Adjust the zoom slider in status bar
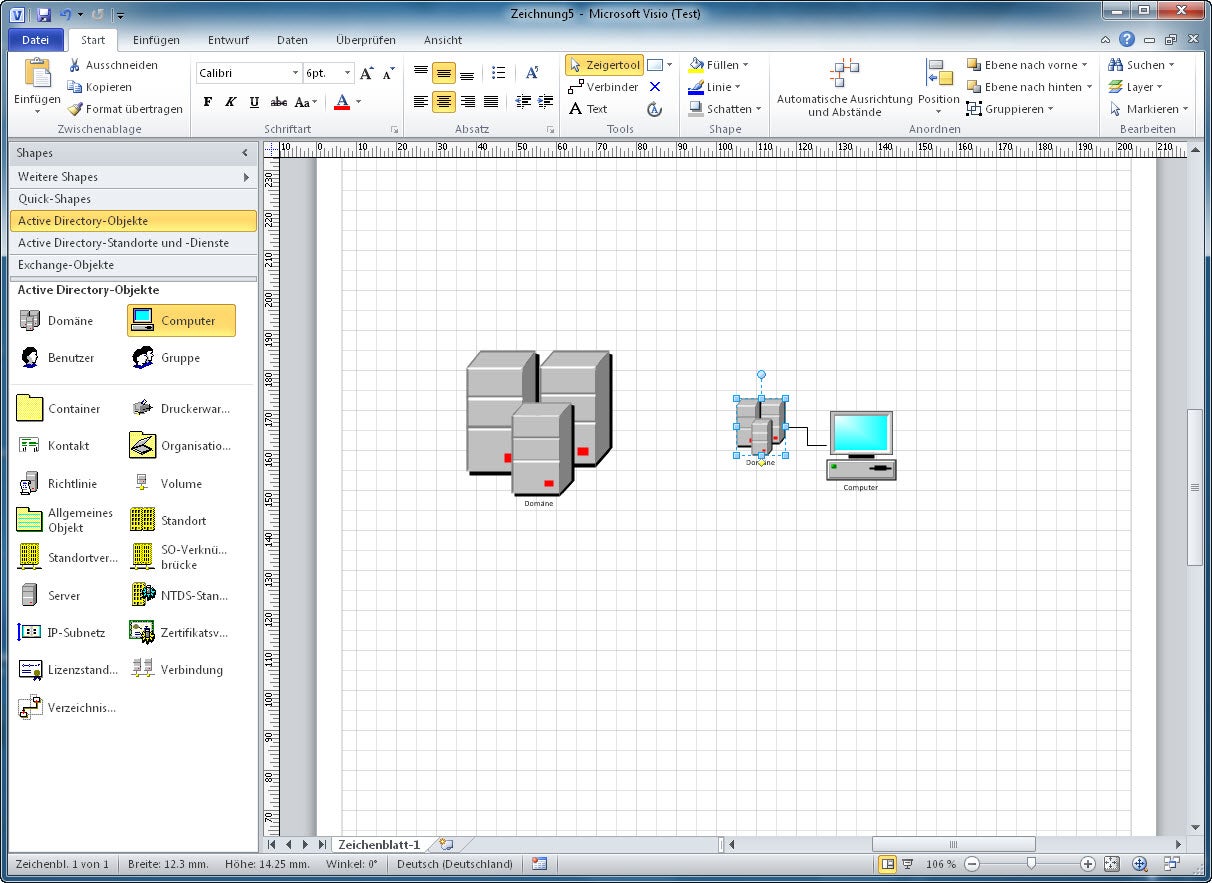Screen dimensions: 1212x883 (x=1030, y=864)
